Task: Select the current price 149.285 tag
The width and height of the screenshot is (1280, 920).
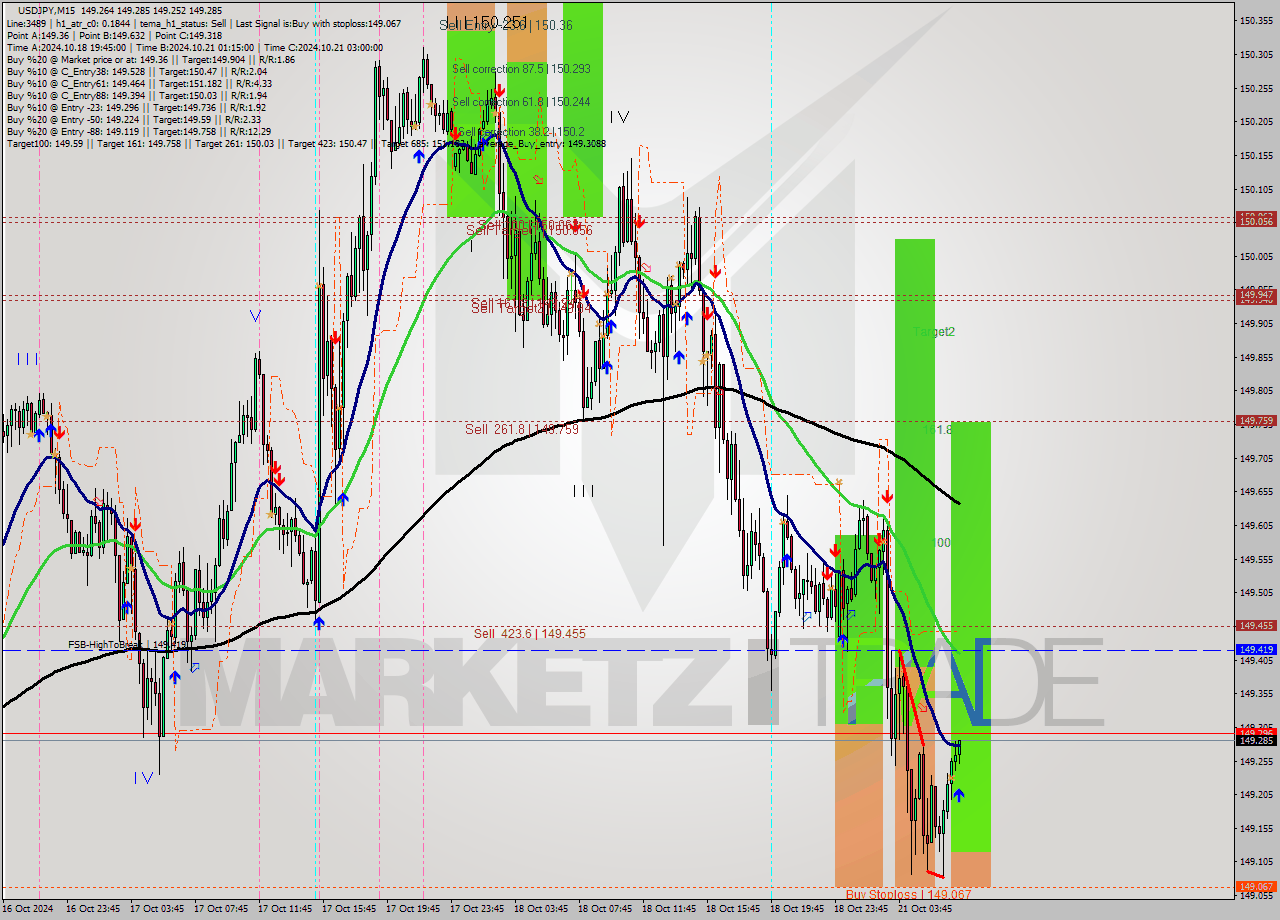Action: 1257,740
